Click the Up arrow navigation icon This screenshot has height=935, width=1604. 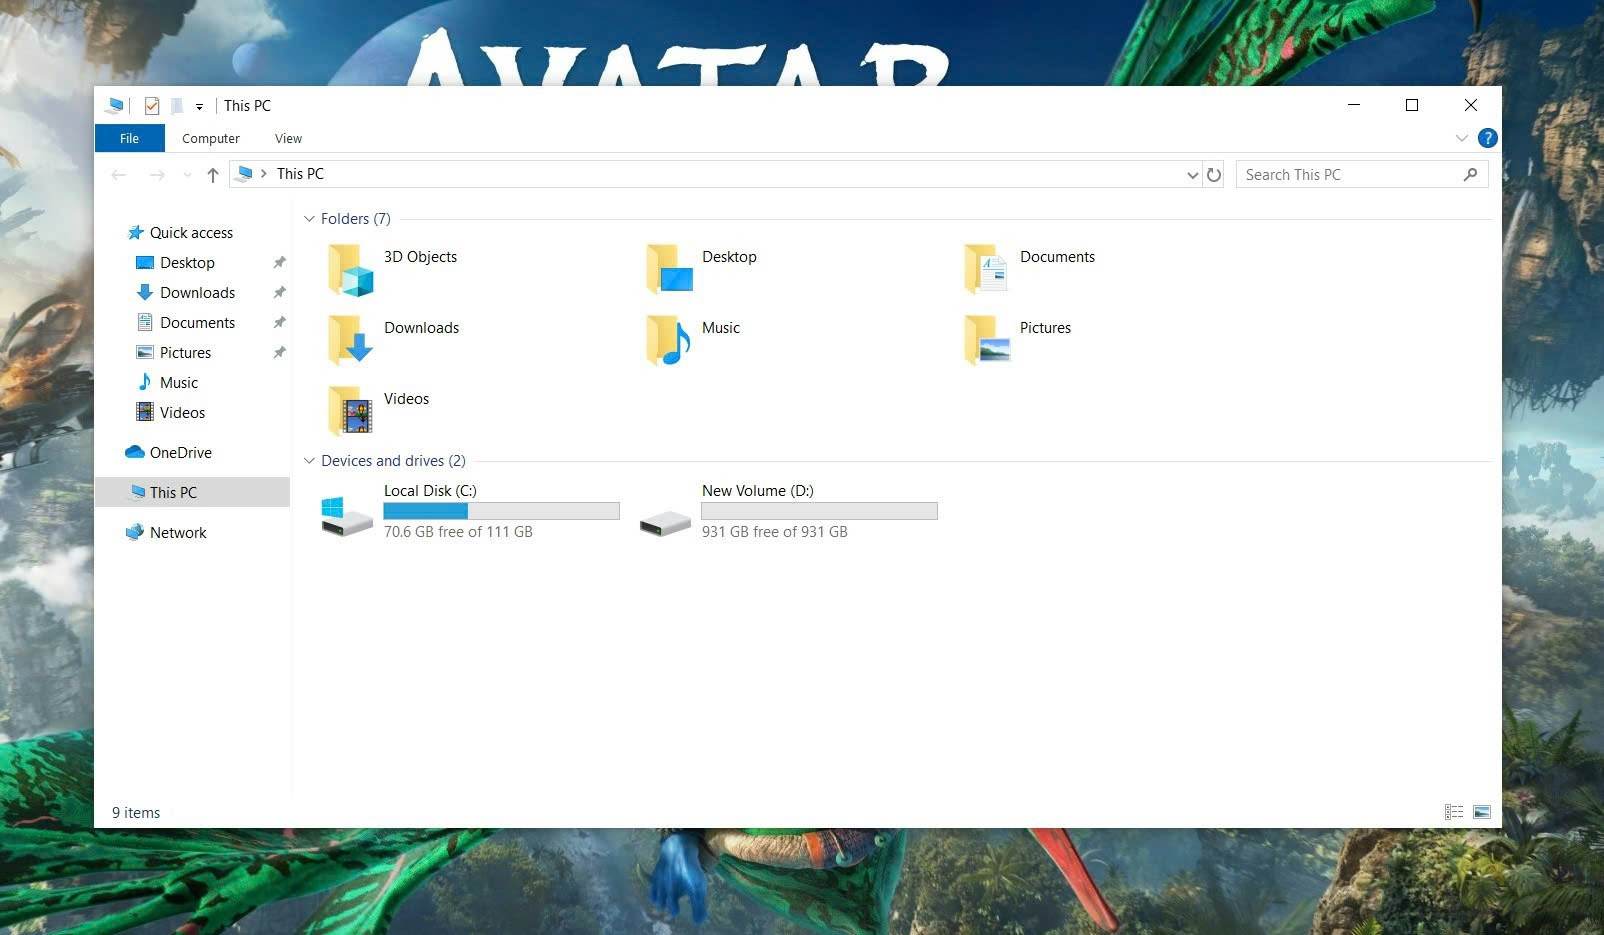click(212, 175)
